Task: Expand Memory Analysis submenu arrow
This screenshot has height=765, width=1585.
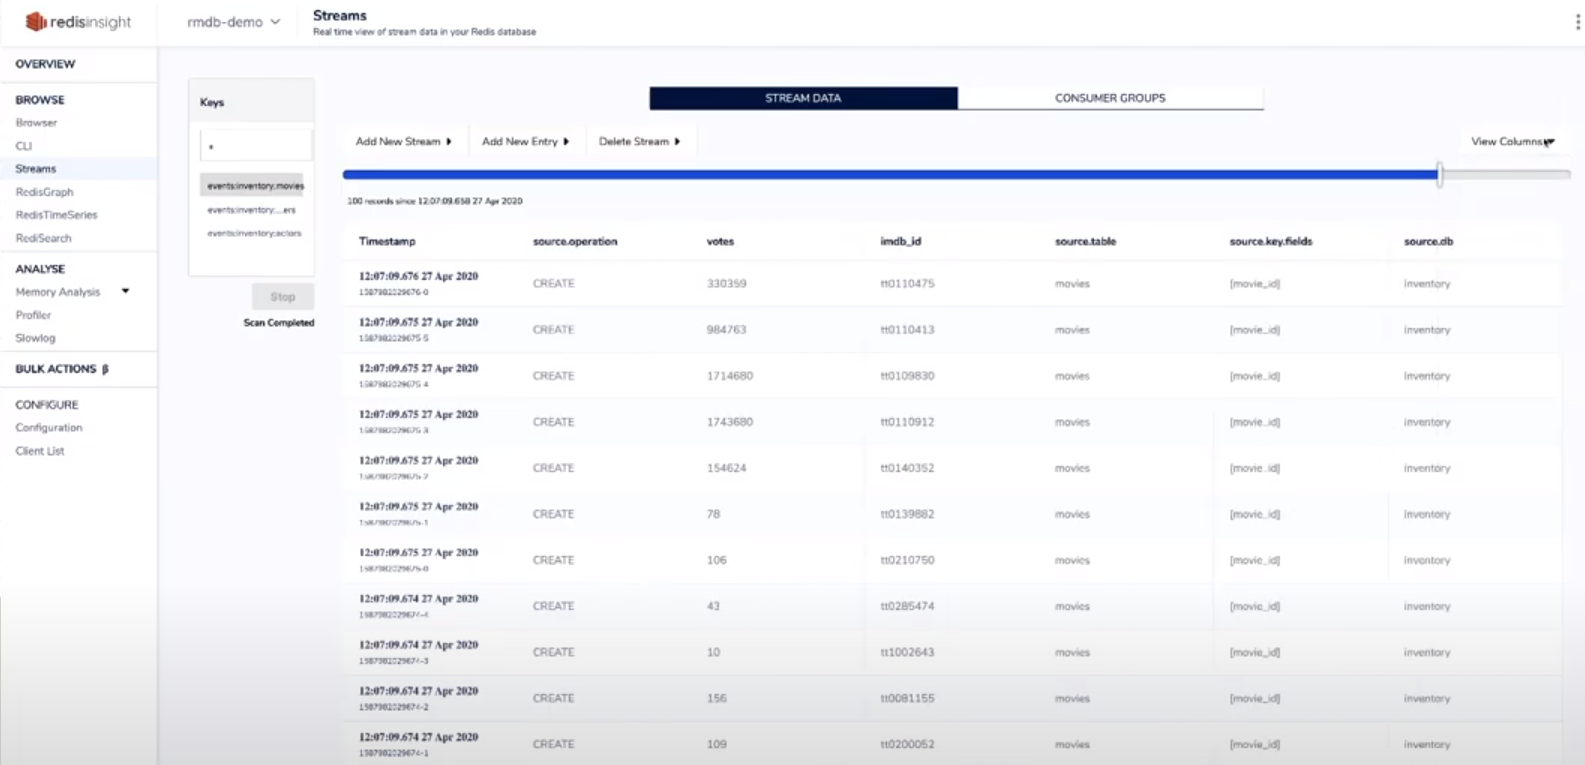Action: (125, 291)
